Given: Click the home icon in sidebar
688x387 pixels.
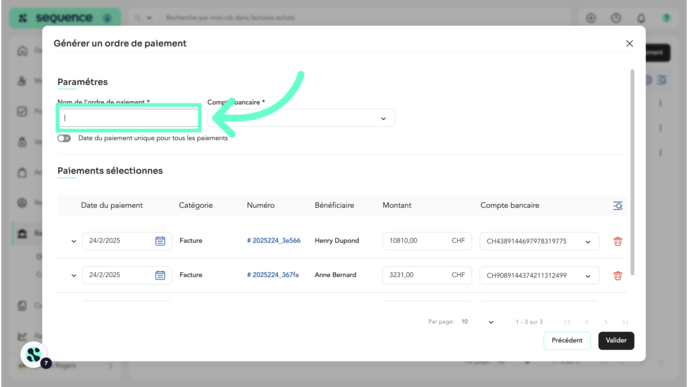Looking at the screenshot, I should [22, 51].
